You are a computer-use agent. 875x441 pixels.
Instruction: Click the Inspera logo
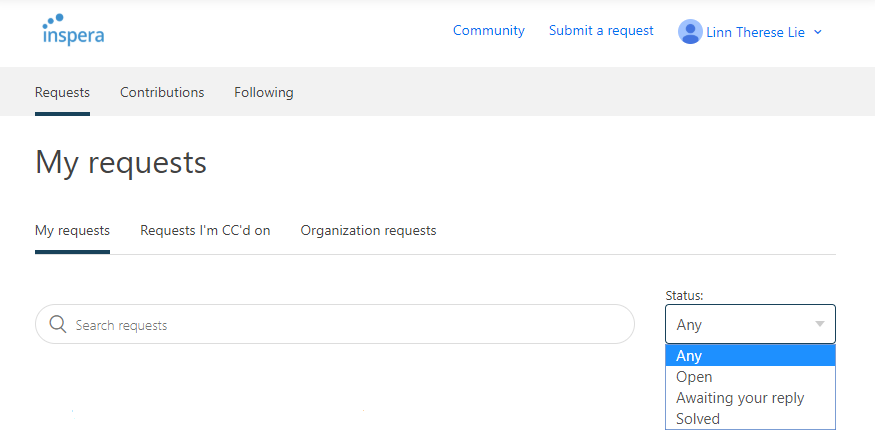pos(73,30)
